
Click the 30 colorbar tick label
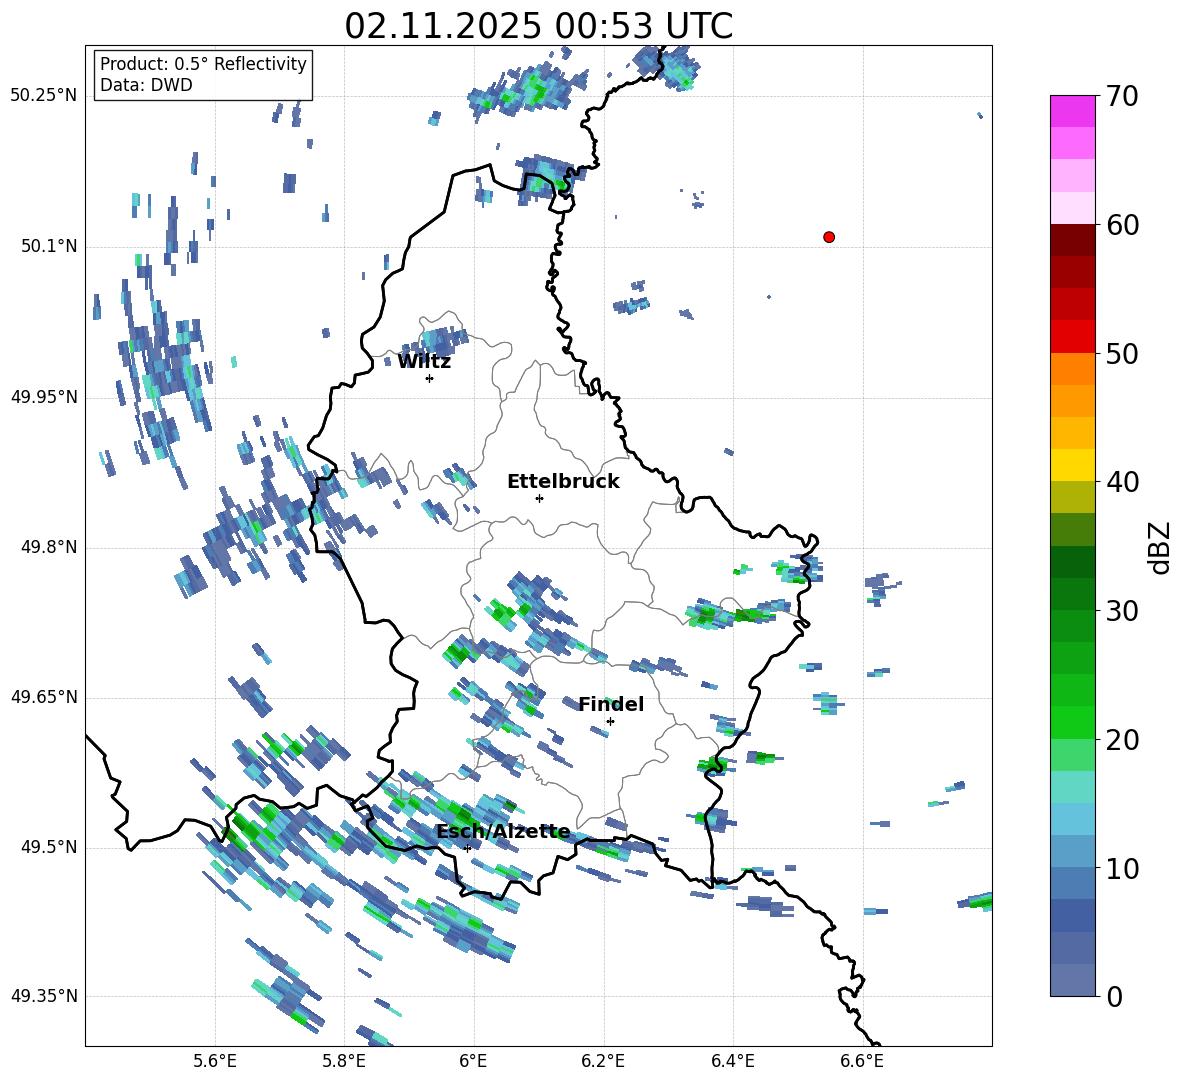coord(1122,611)
